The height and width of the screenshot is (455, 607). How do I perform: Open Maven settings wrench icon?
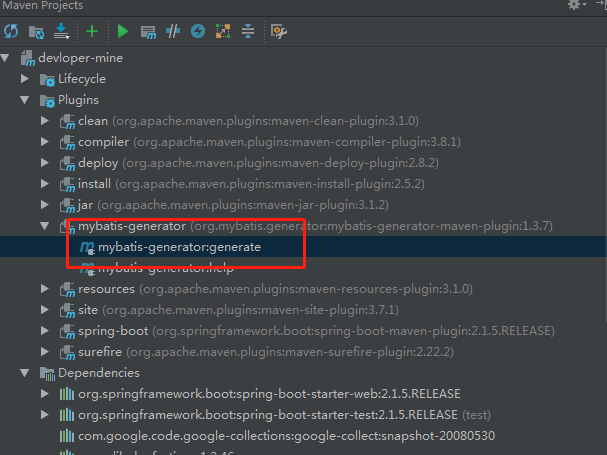[279, 31]
